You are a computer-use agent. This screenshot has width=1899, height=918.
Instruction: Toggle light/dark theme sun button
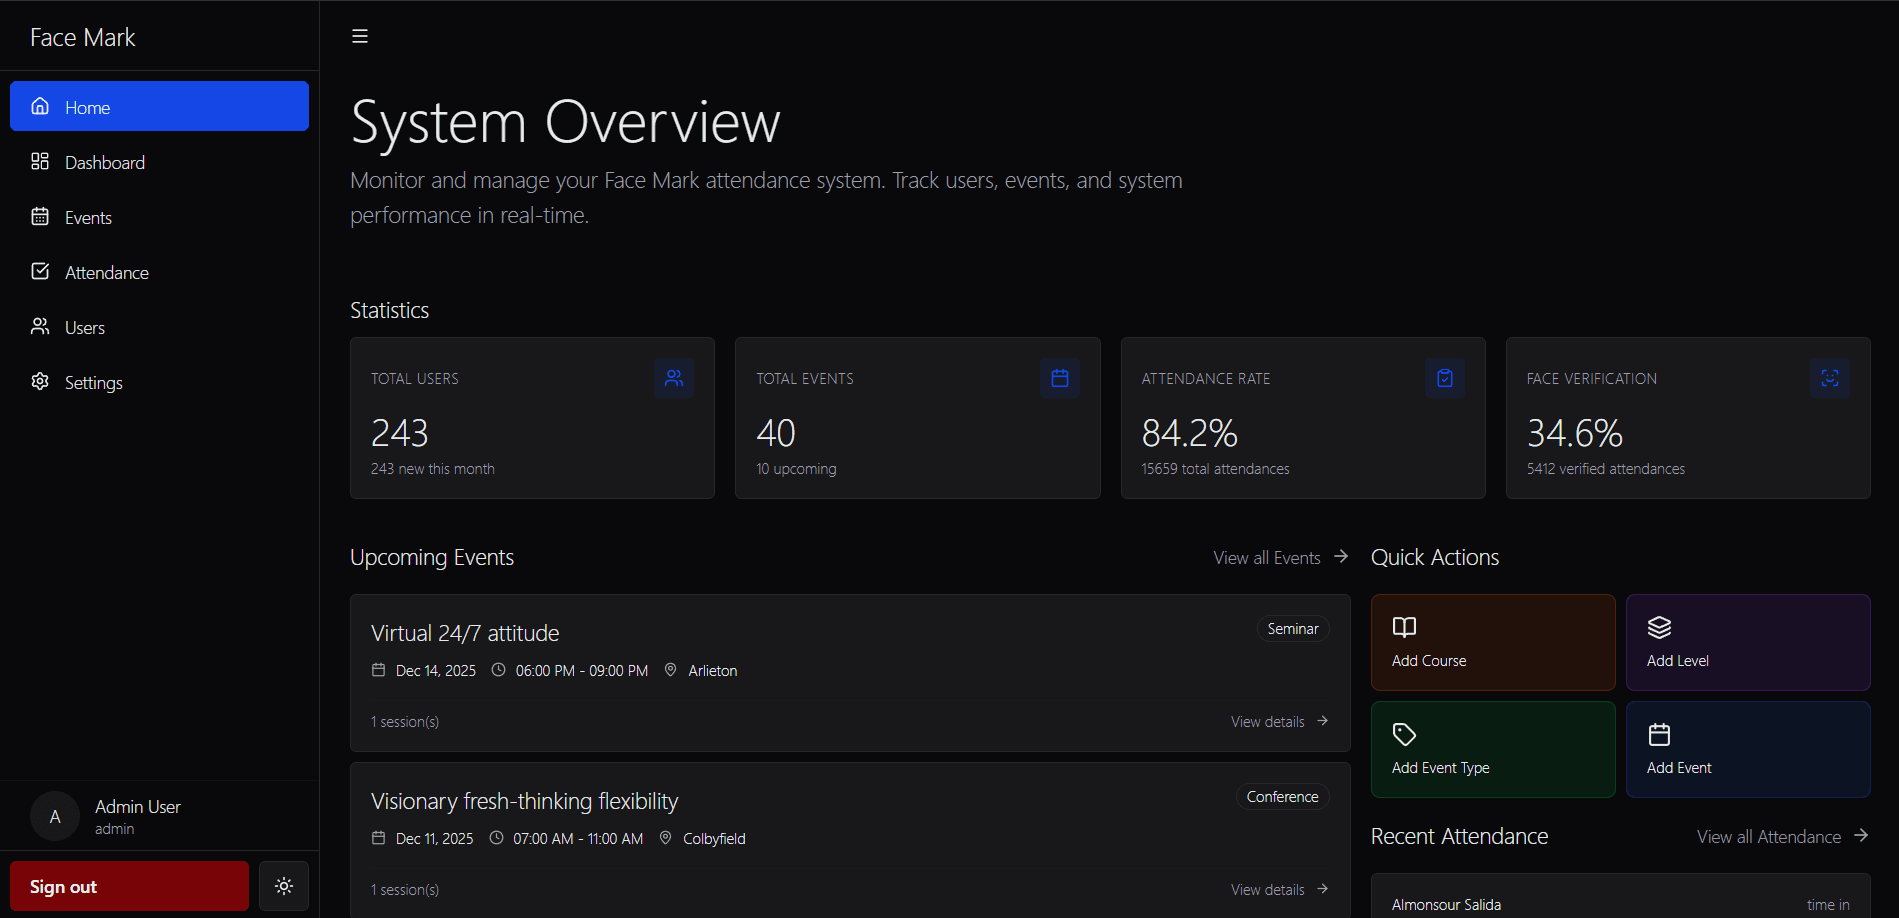click(x=284, y=886)
